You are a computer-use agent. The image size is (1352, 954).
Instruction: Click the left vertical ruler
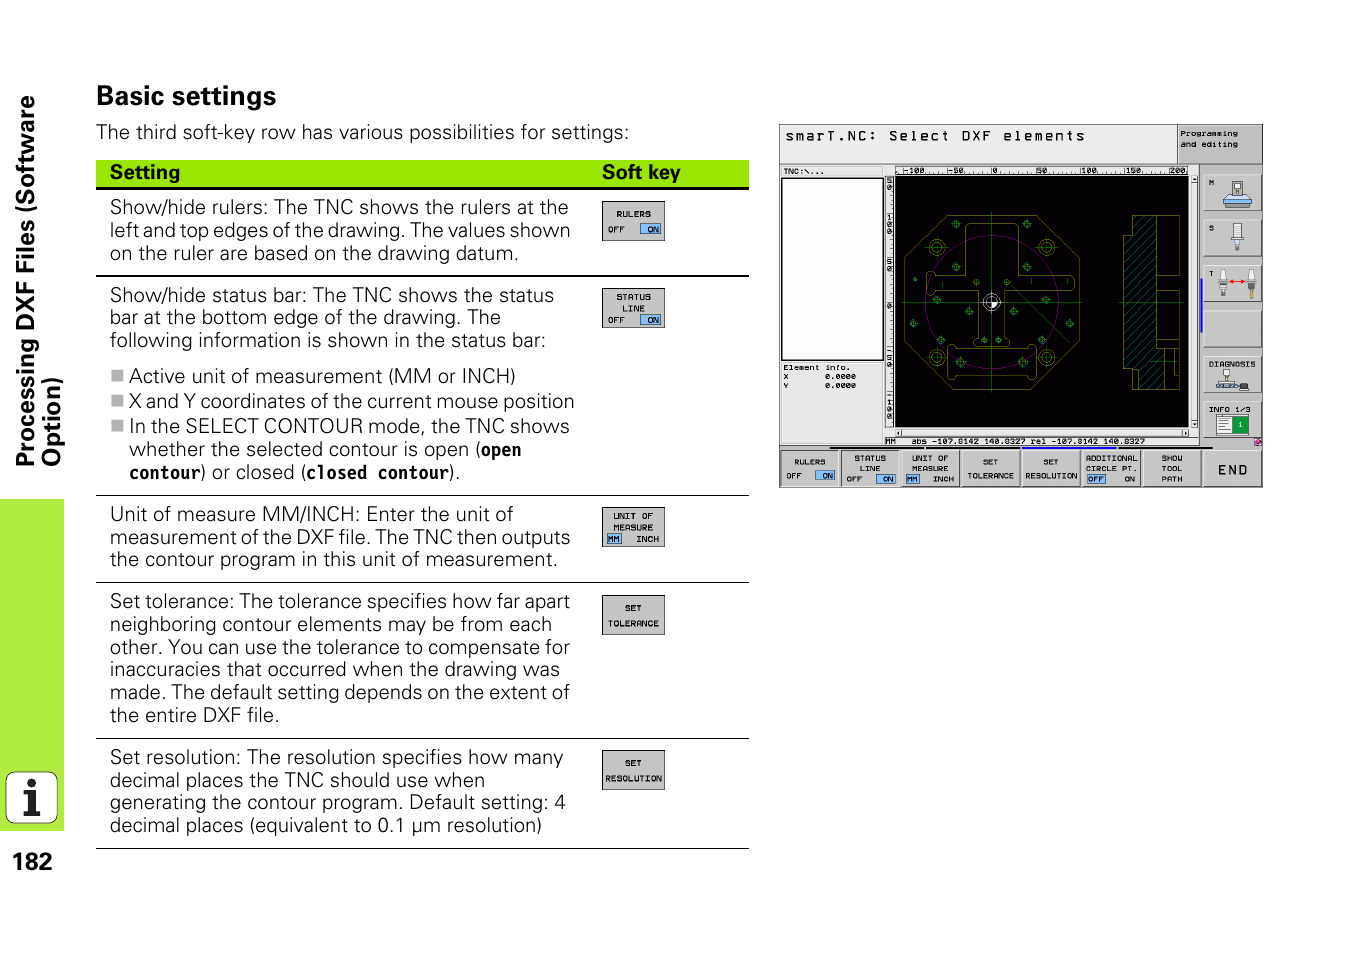[889, 301]
